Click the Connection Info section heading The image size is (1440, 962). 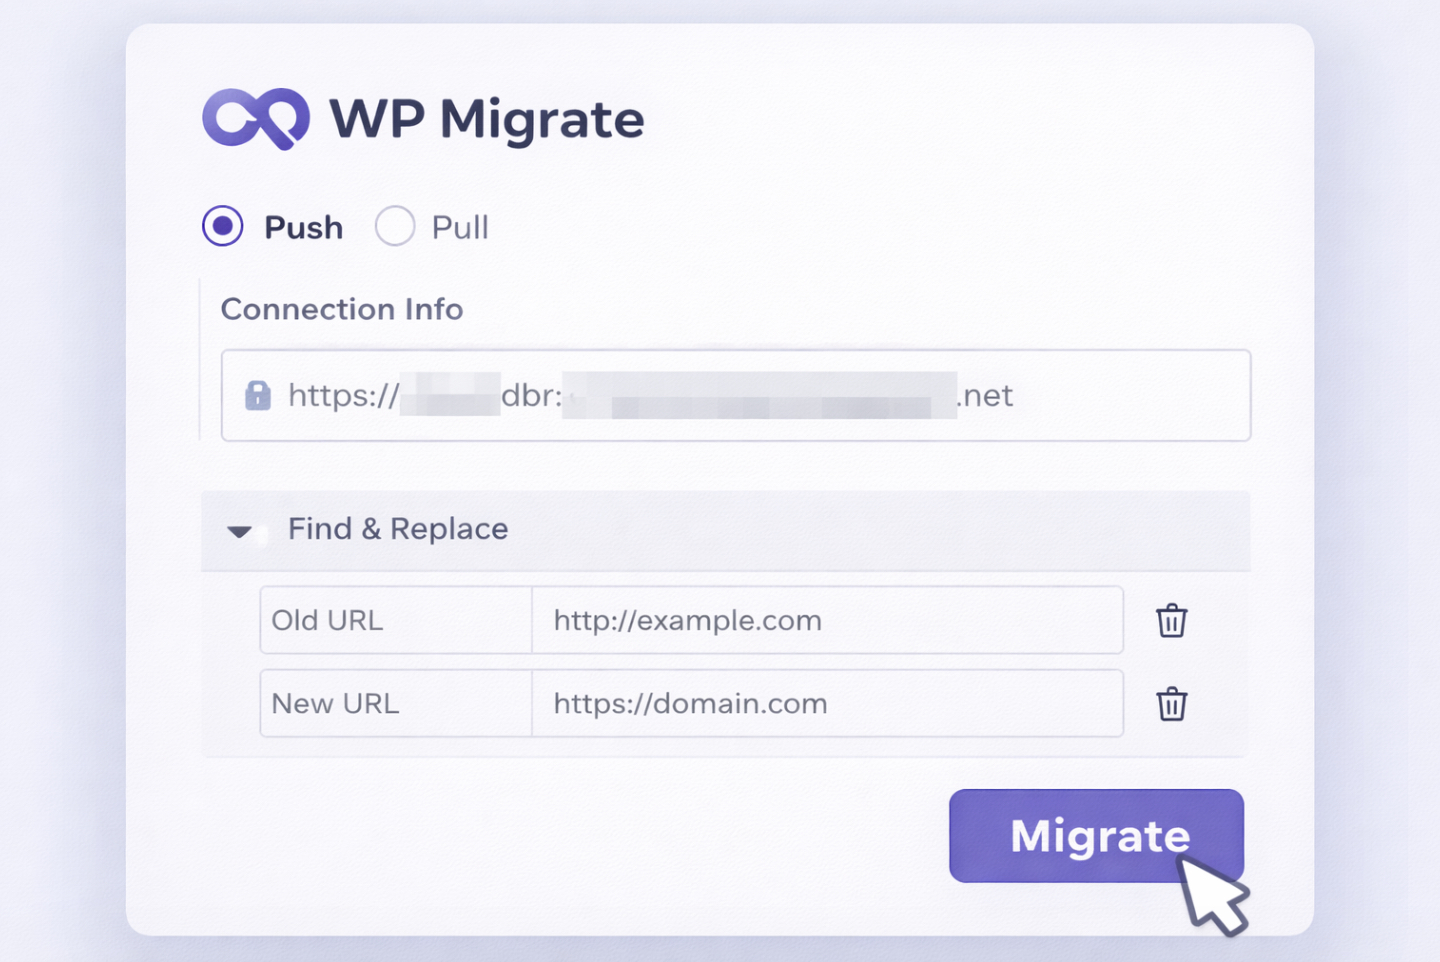click(x=342, y=309)
